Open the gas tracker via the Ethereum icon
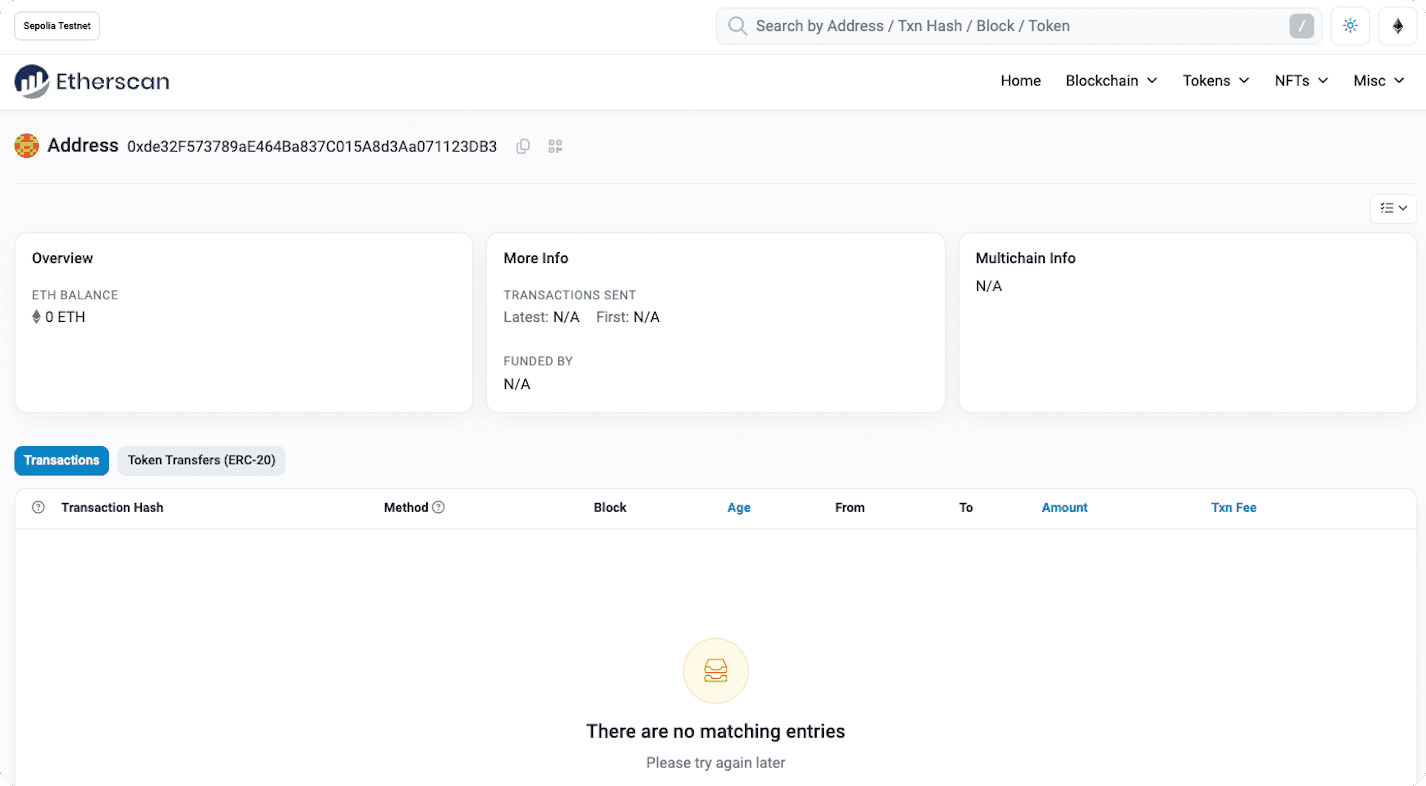Screen dimensions: 1426x786 pos(1397,26)
